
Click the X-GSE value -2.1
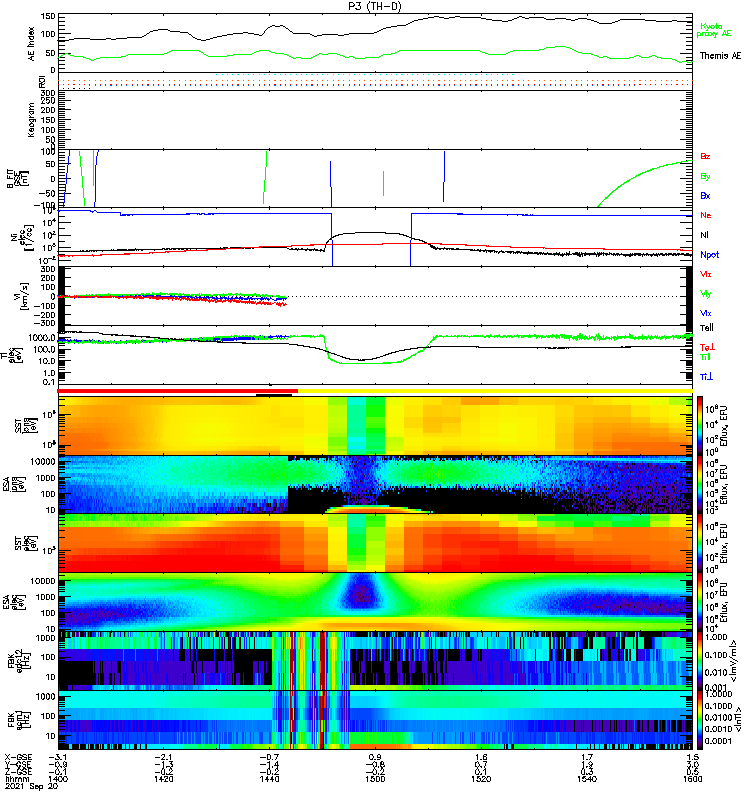point(164,757)
